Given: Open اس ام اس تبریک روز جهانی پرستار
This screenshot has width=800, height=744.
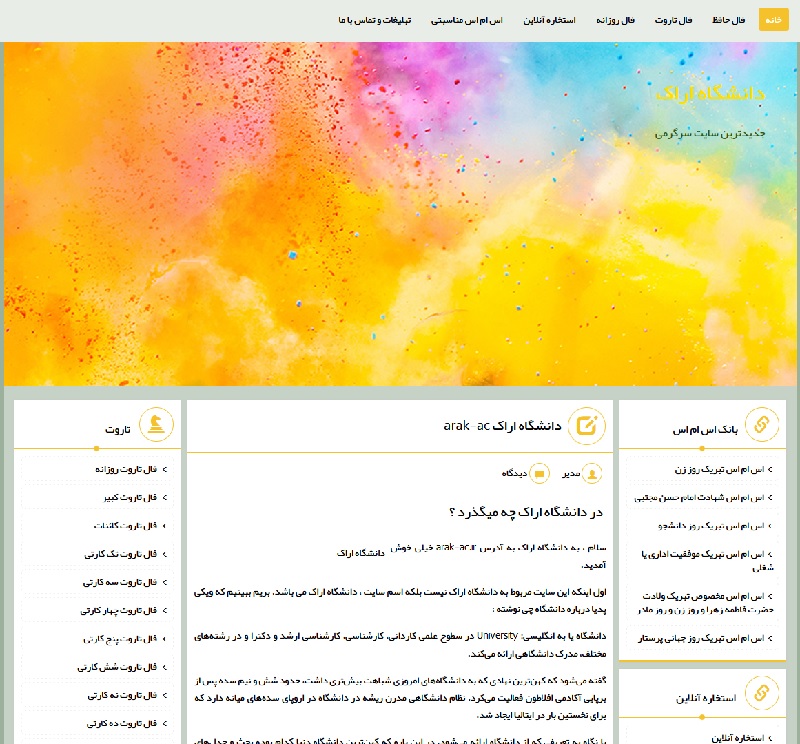Looking at the screenshot, I should [701, 638].
